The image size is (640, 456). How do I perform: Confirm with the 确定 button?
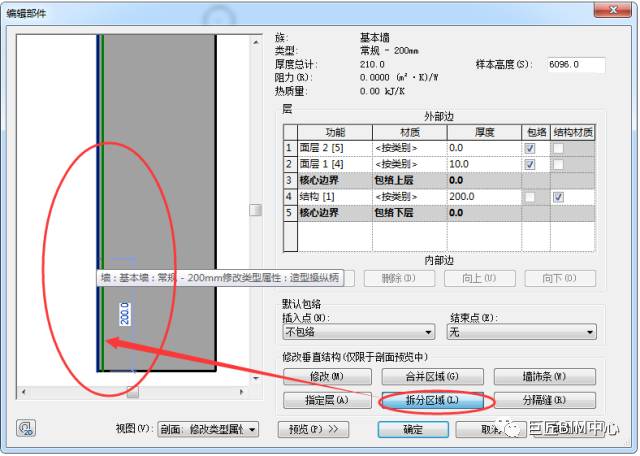tap(413, 429)
